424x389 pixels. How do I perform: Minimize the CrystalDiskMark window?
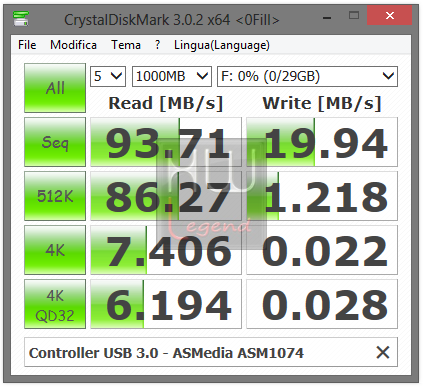point(327,17)
